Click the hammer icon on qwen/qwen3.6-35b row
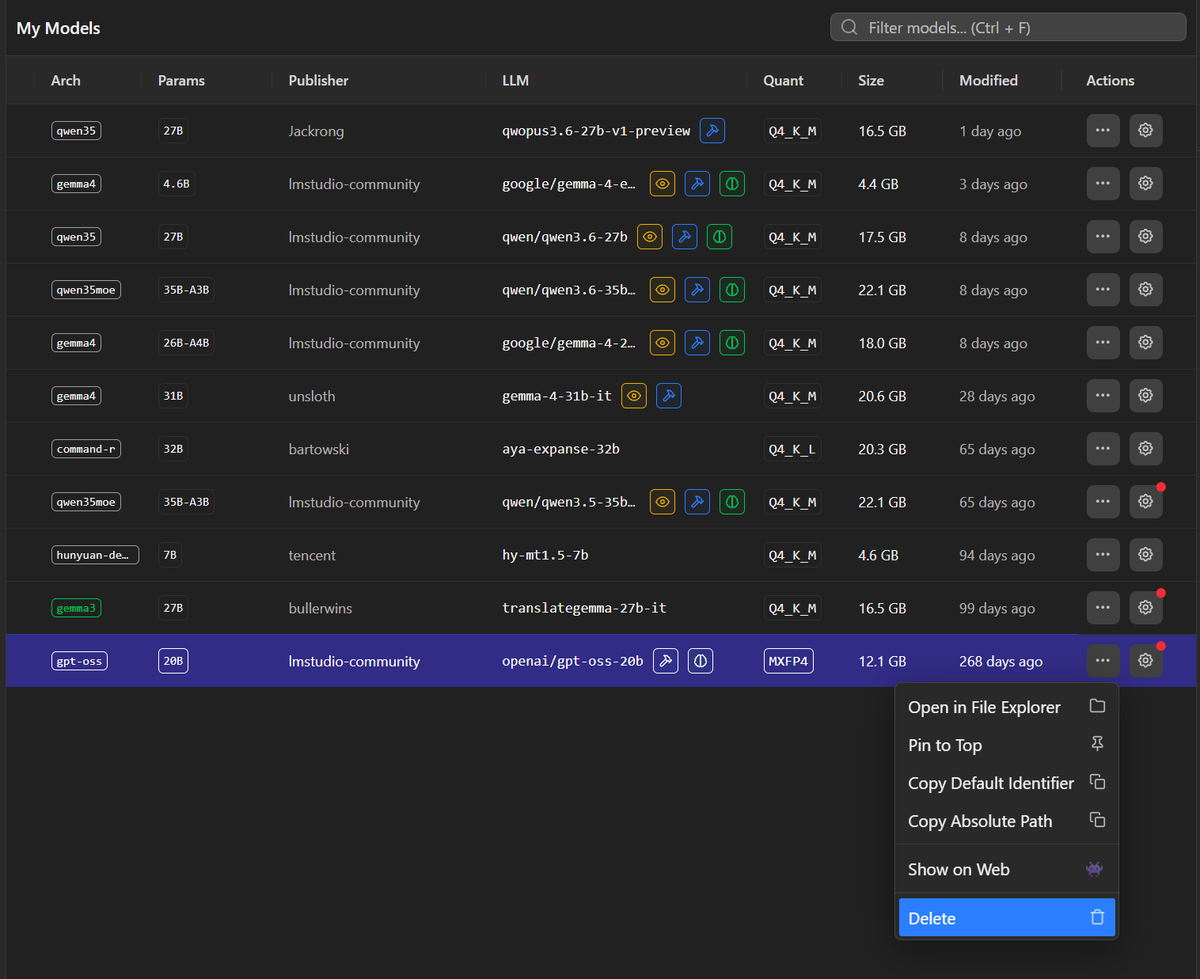1200x979 pixels. [697, 290]
